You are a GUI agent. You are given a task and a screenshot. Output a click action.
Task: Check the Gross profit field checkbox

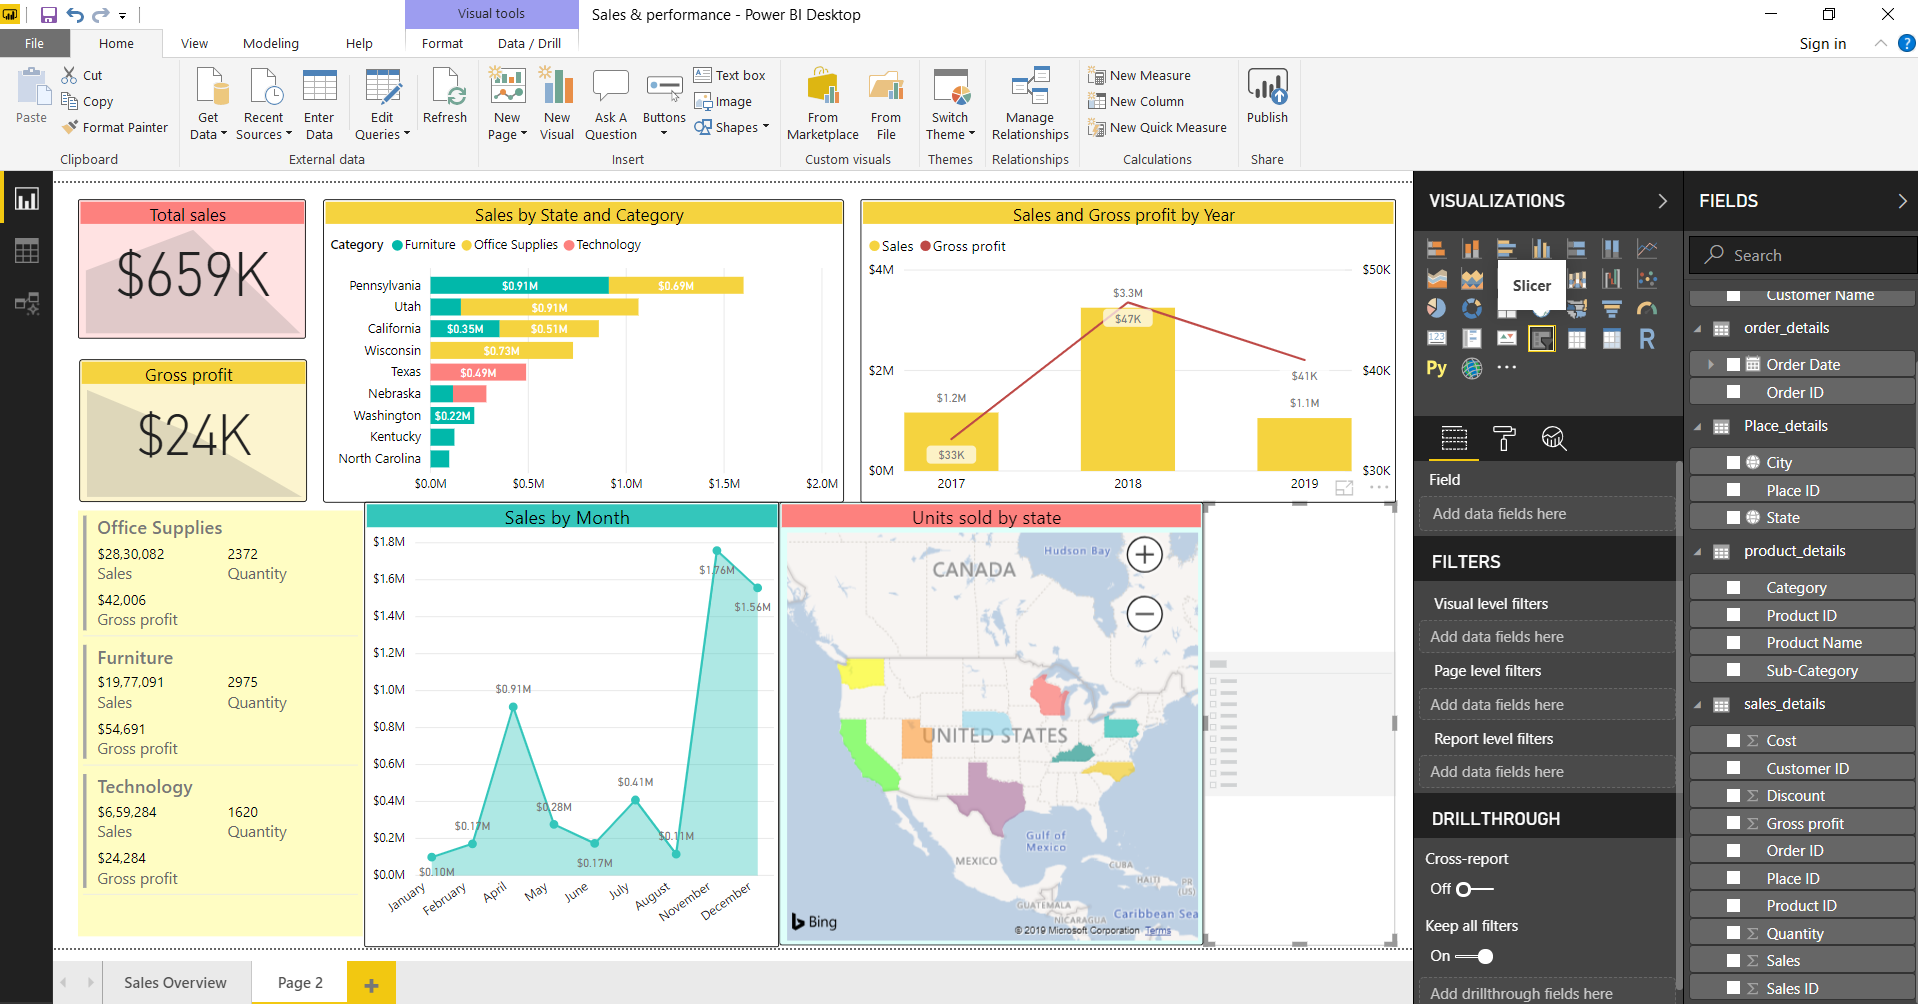coord(1734,823)
